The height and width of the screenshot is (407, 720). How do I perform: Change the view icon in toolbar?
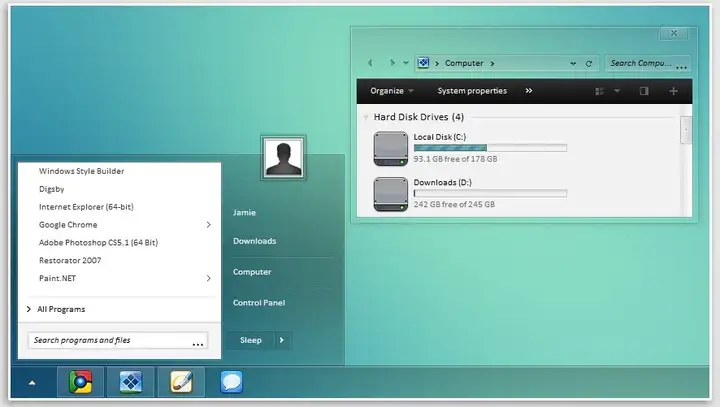(599, 91)
